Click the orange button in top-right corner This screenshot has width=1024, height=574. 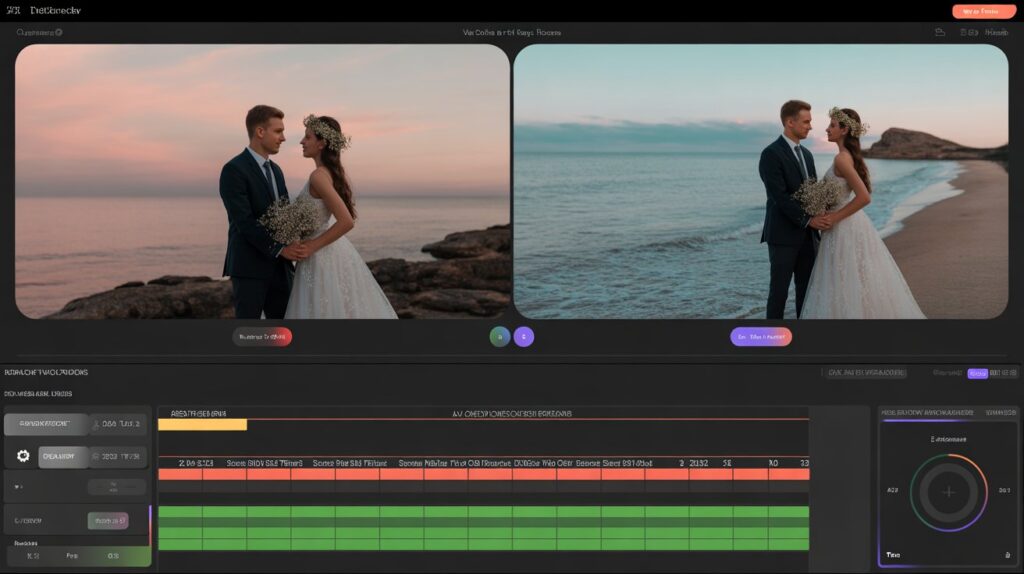click(984, 11)
